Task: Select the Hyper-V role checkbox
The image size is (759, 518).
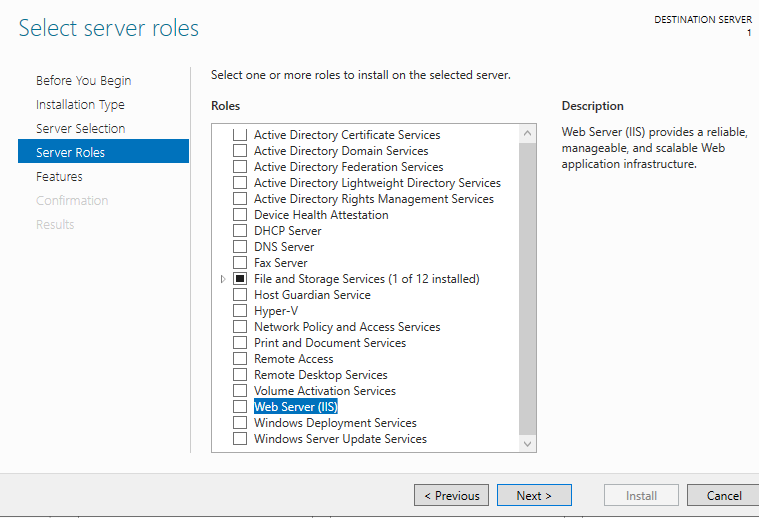Action: [240, 311]
